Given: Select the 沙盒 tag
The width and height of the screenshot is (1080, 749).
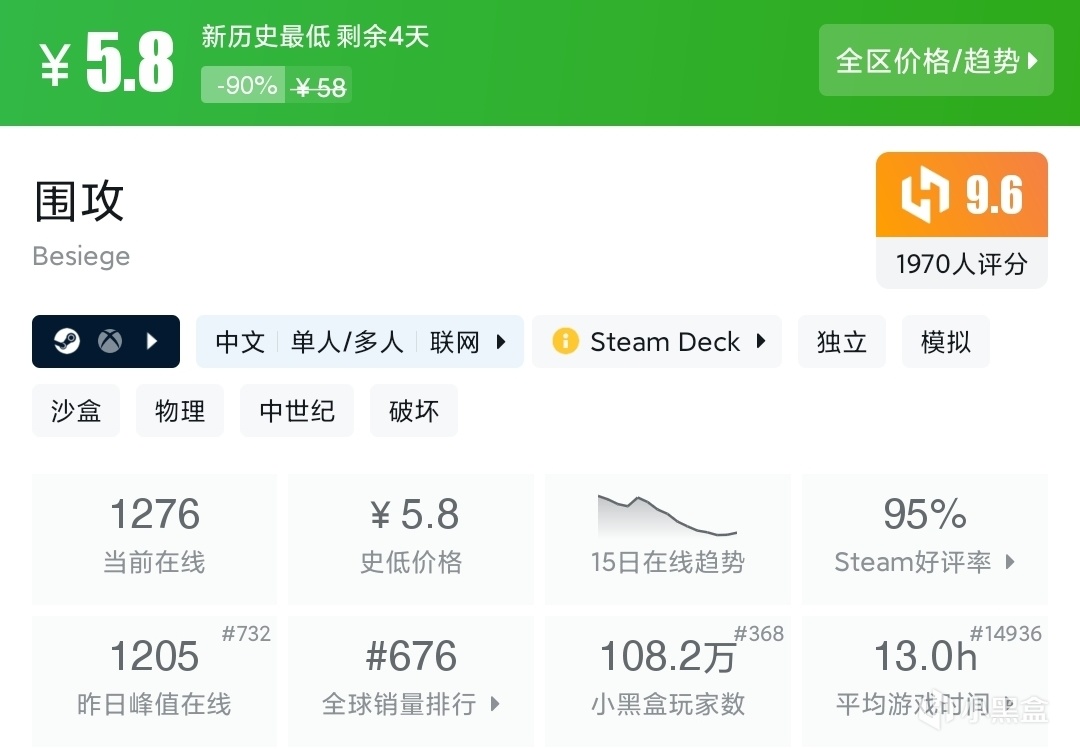Looking at the screenshot, I should 76,410.
